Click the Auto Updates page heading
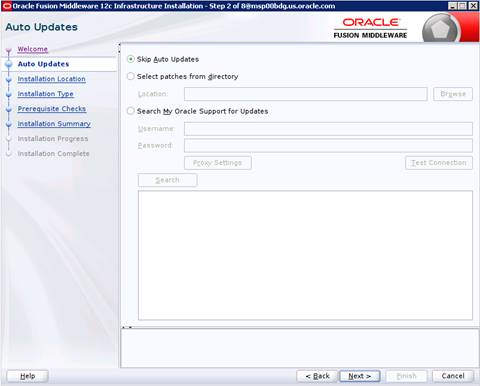The height and width of the screenshot is (386, 480). [41, 27]
